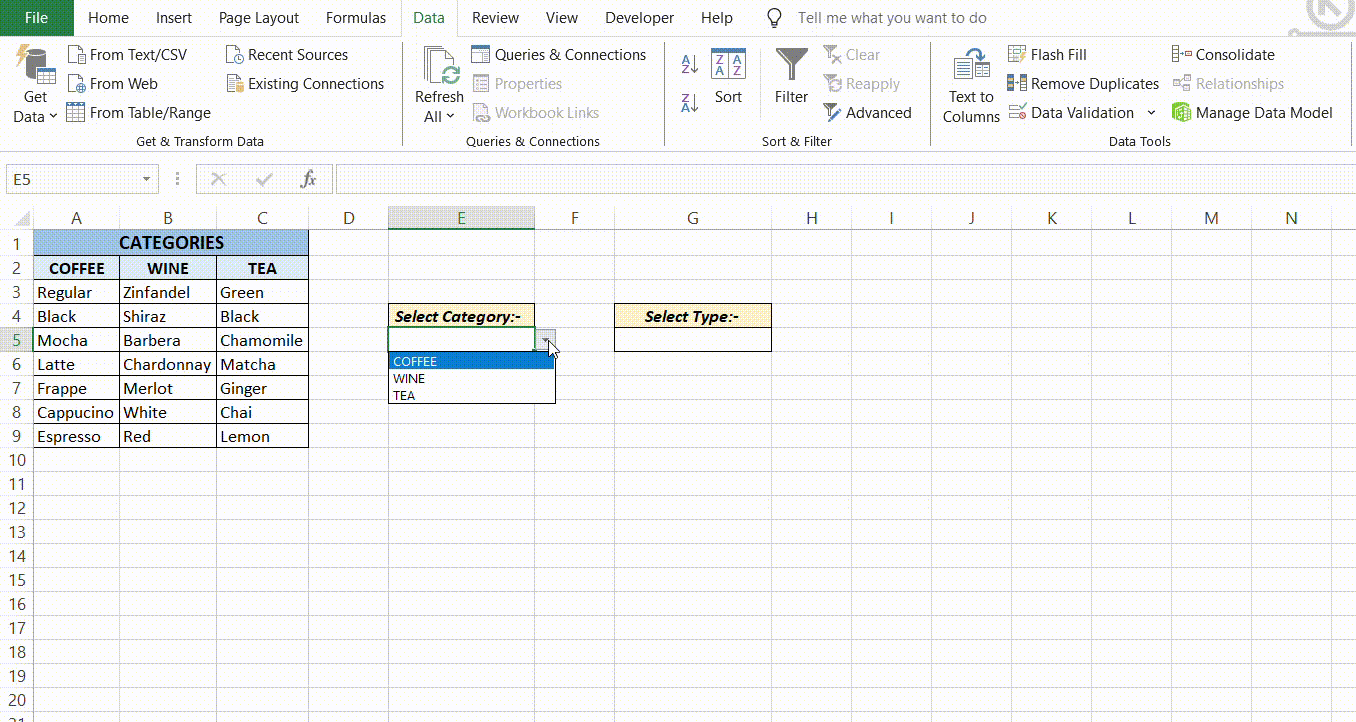
Task: Switch to the Developer tab
Action: [640, 18]
